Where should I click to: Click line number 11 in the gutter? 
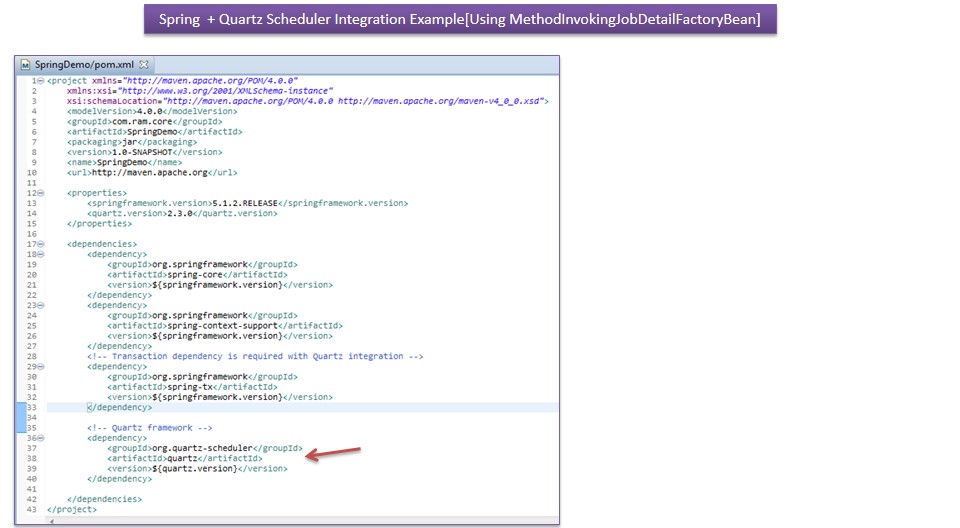click(32, 183)
